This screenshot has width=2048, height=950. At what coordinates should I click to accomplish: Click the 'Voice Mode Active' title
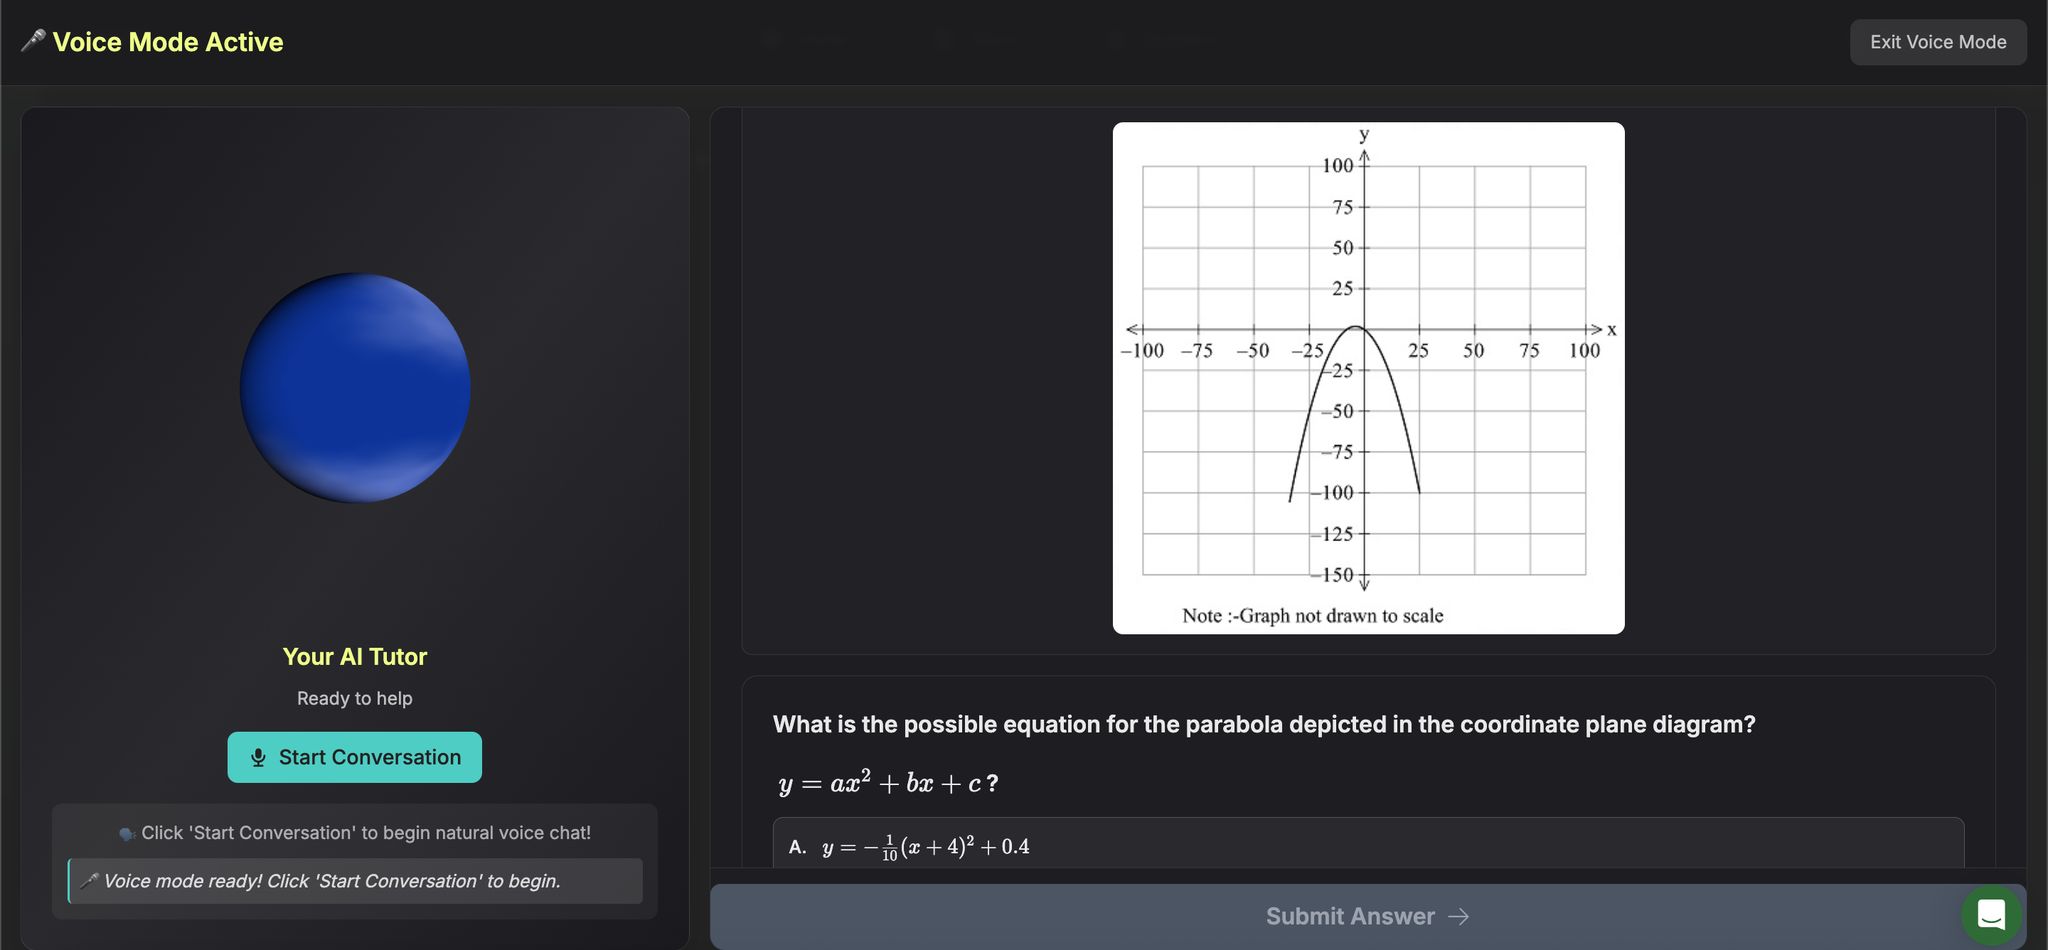(x=168, y=42)
